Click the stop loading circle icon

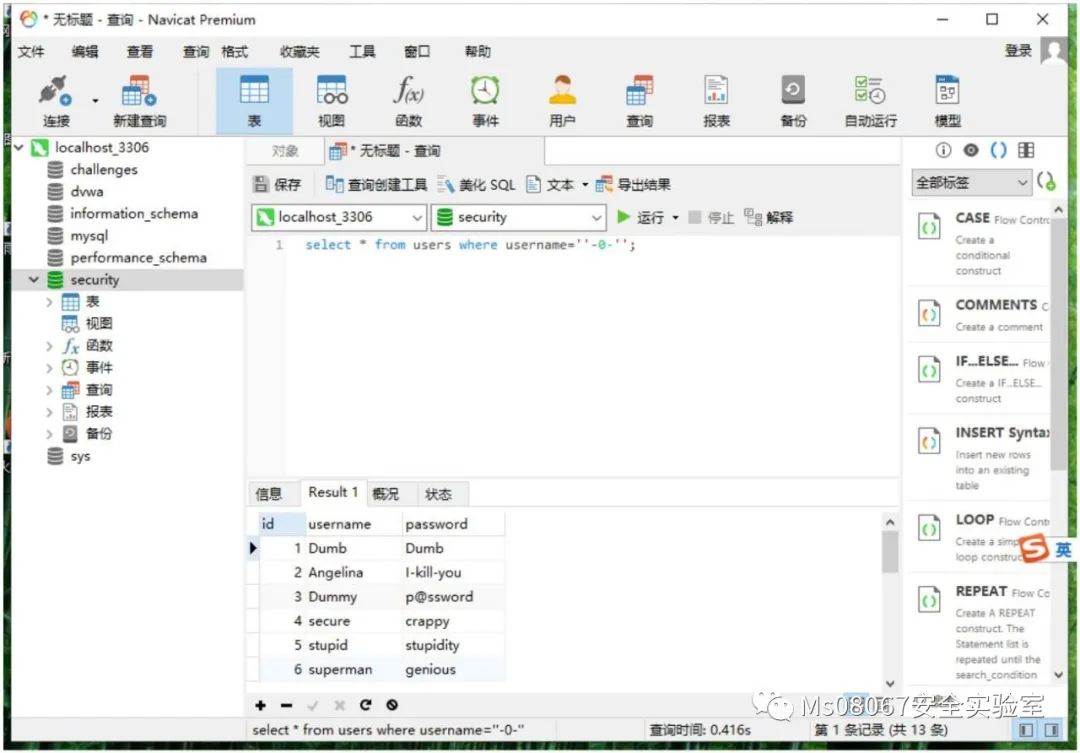[x=392, y=705]
